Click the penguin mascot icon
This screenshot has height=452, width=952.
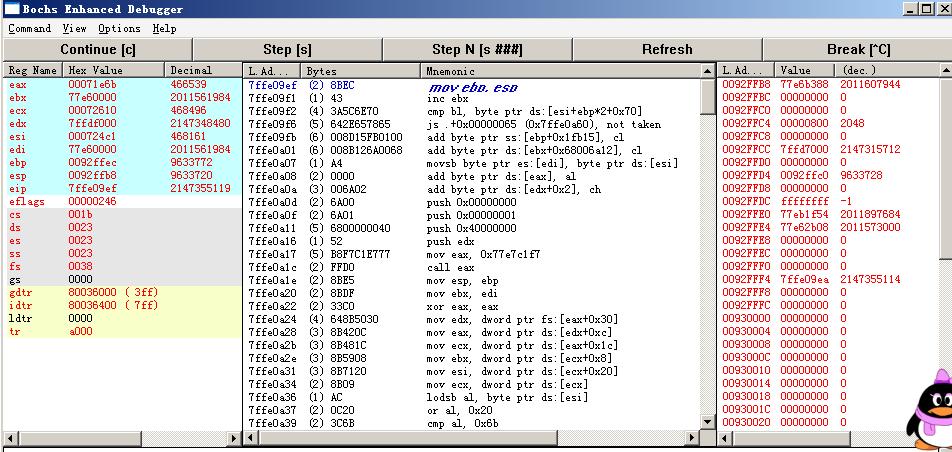931,409
